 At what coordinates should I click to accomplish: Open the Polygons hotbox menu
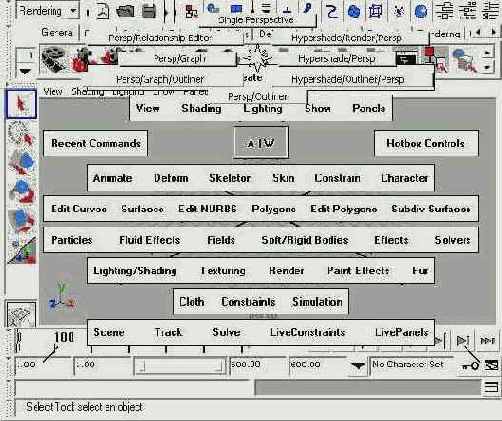pyautogui.click(x=273, y=209)
